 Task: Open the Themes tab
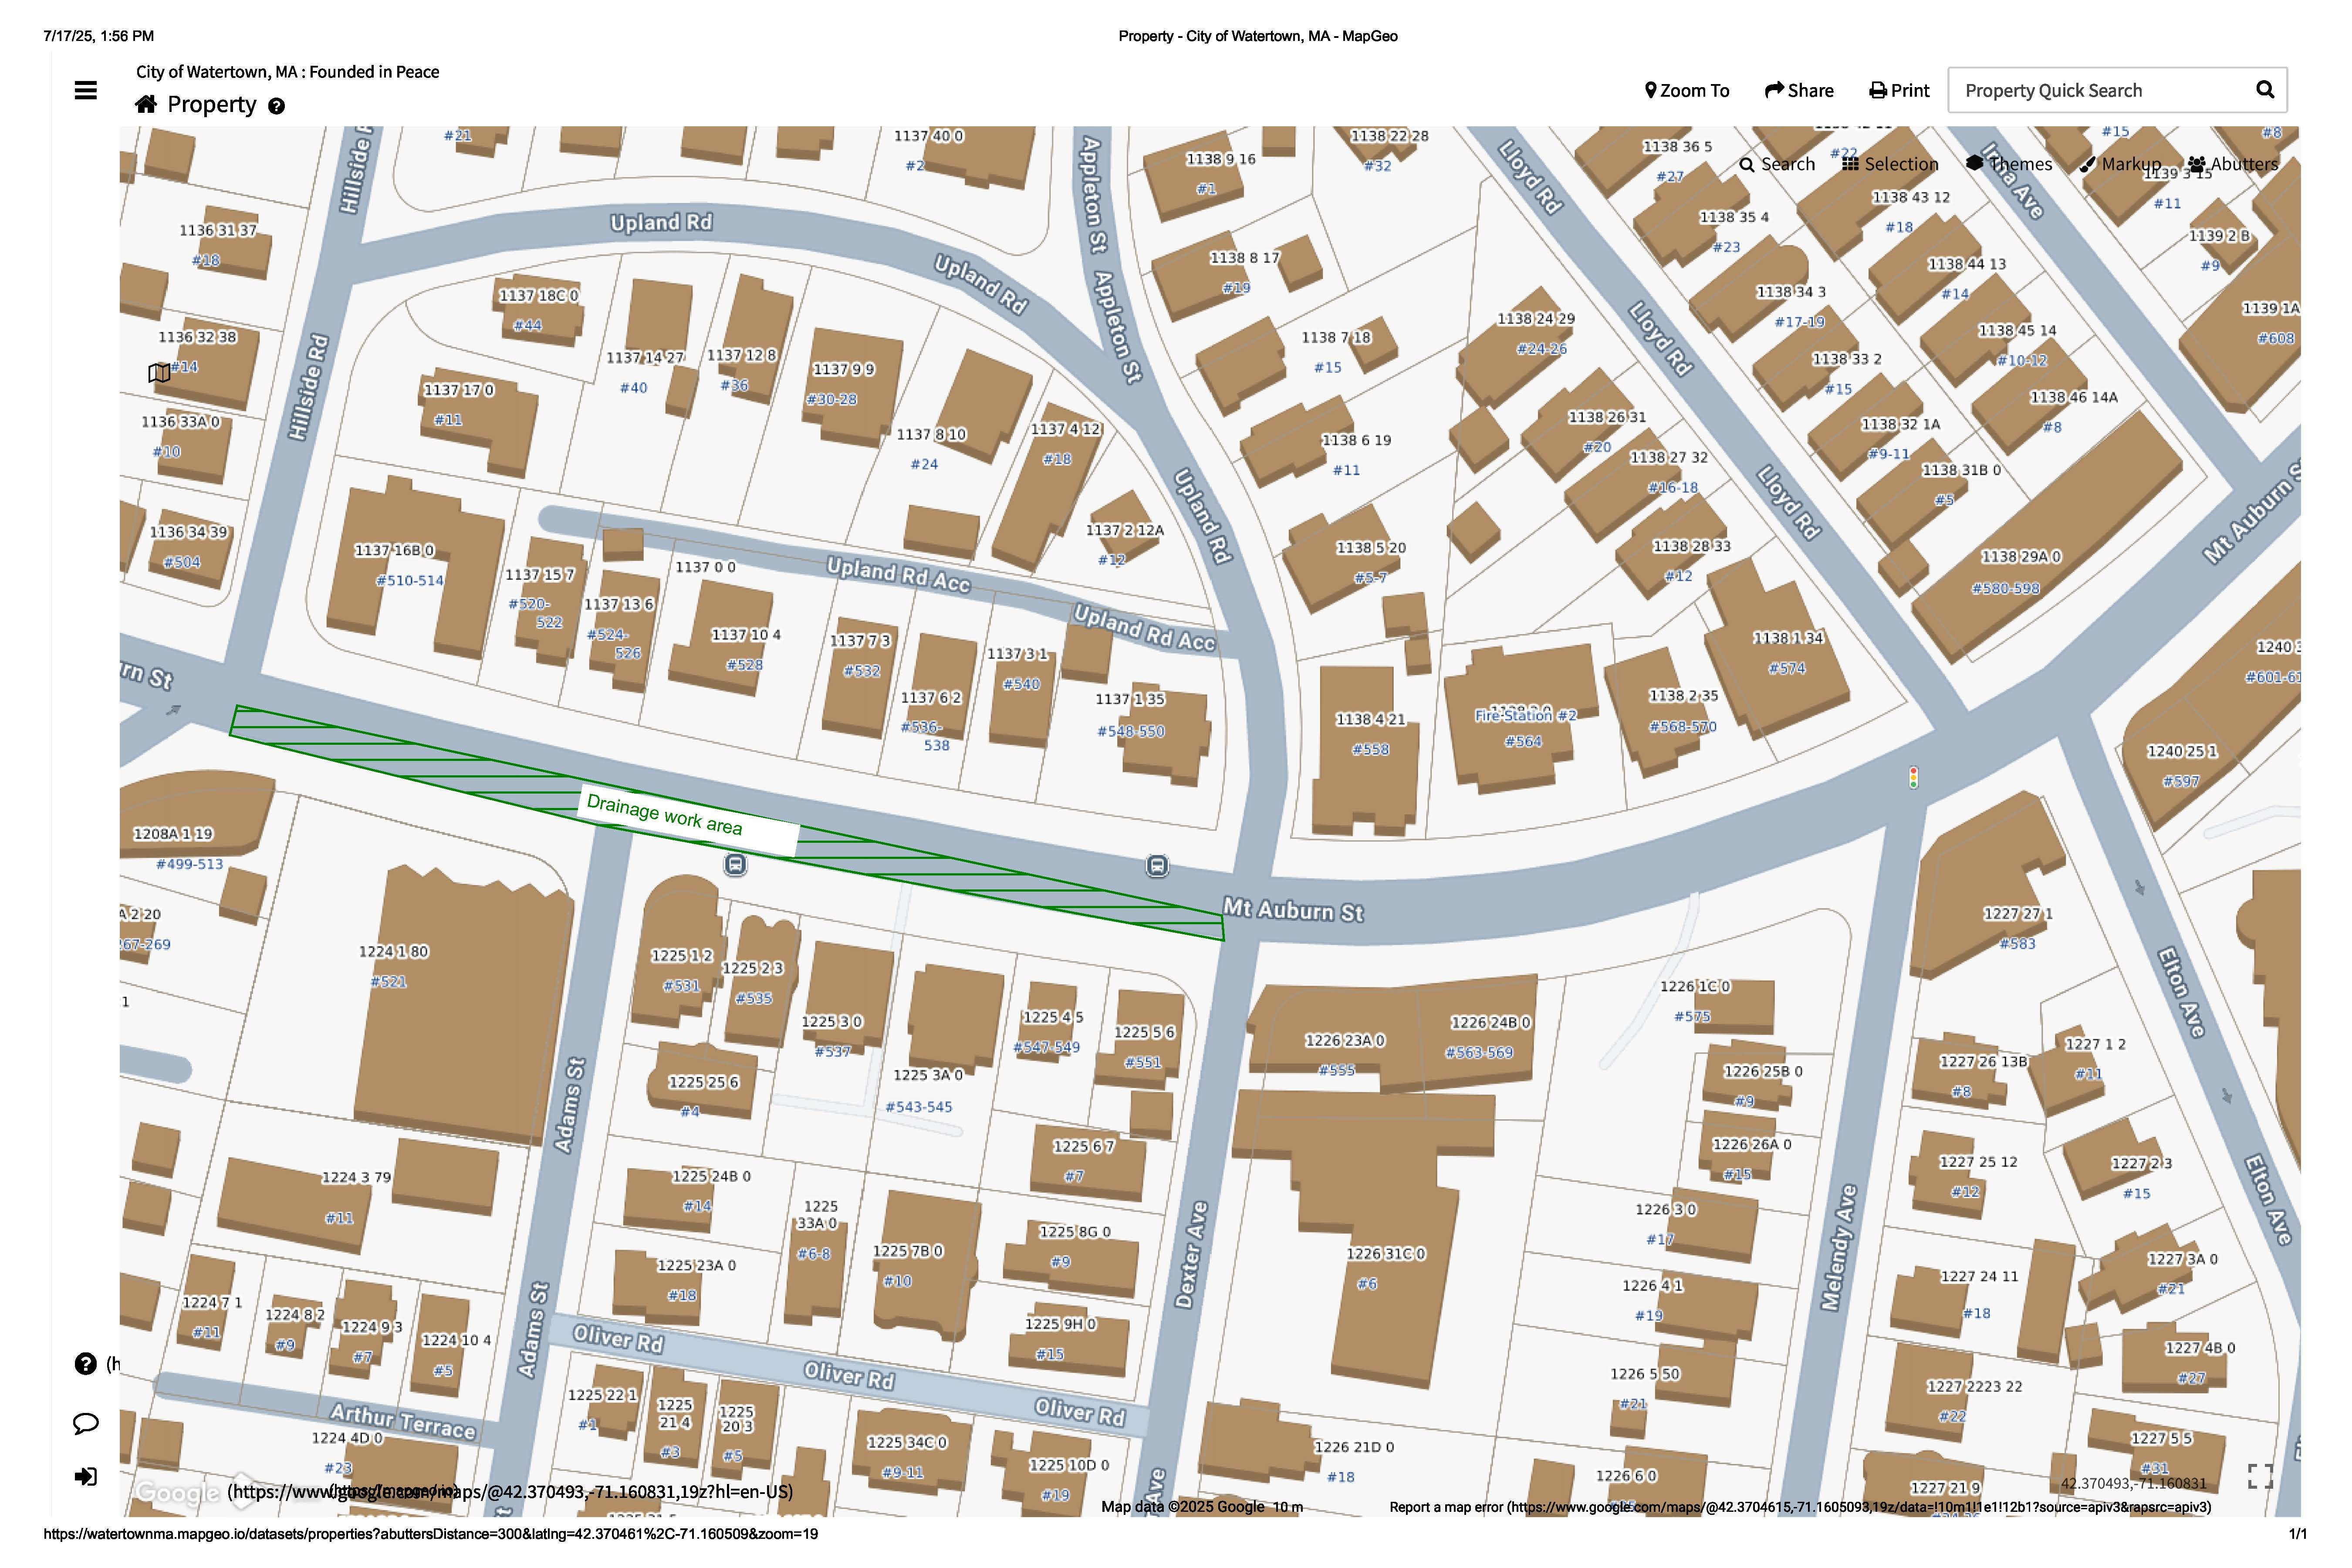point(2009,164)
